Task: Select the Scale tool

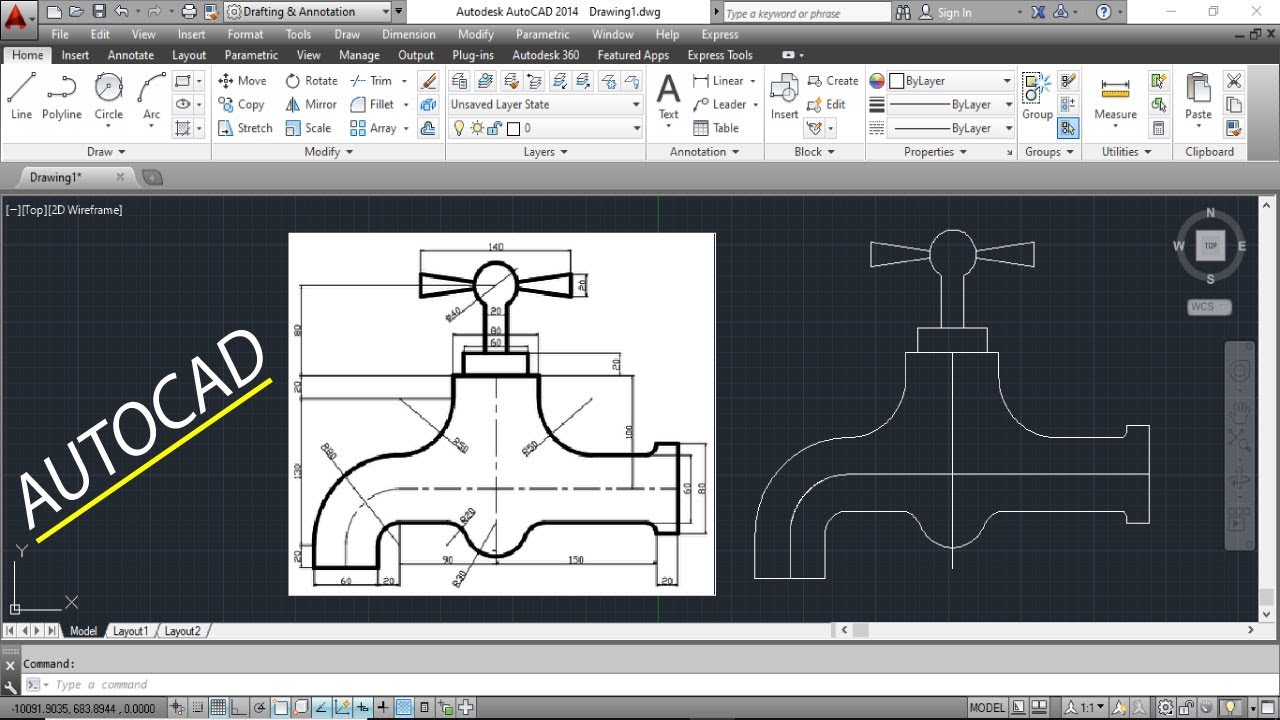Action: (308, 128)
